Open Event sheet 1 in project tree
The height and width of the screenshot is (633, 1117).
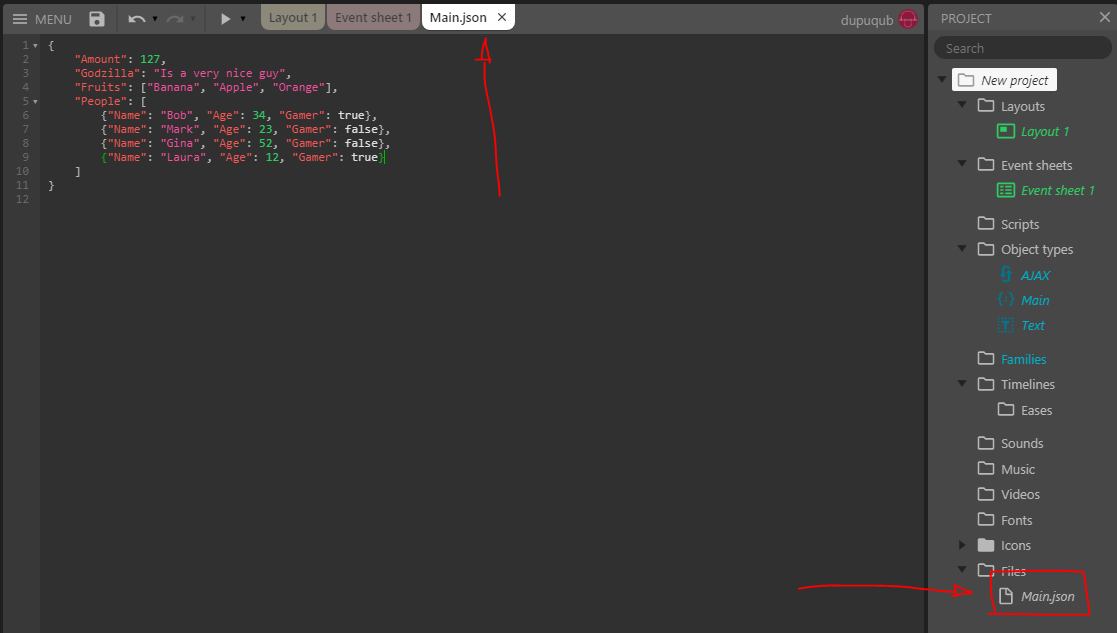(1057, 191)
